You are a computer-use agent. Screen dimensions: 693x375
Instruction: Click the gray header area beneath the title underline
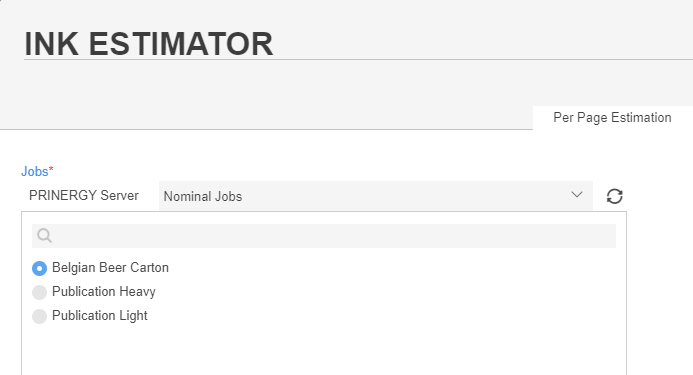coord(346,82)
